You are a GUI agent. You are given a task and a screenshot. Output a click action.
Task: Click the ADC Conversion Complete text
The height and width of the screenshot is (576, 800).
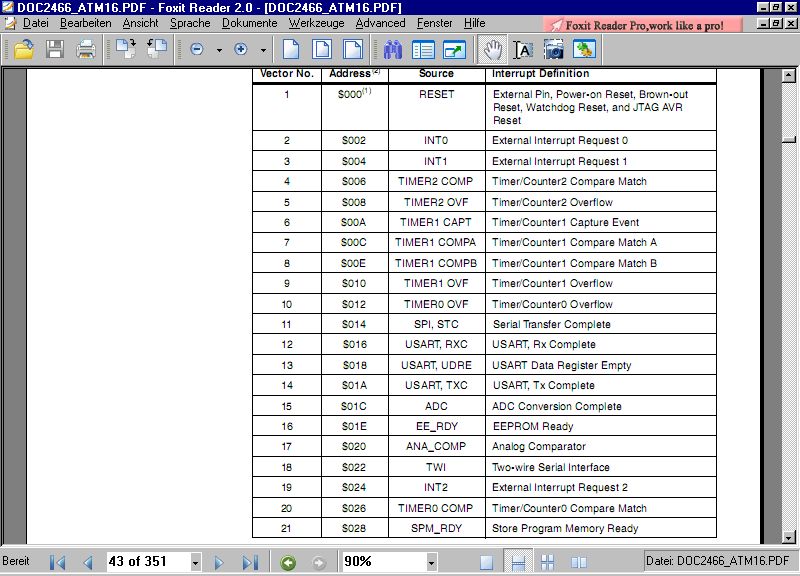[x=557, y=406]
